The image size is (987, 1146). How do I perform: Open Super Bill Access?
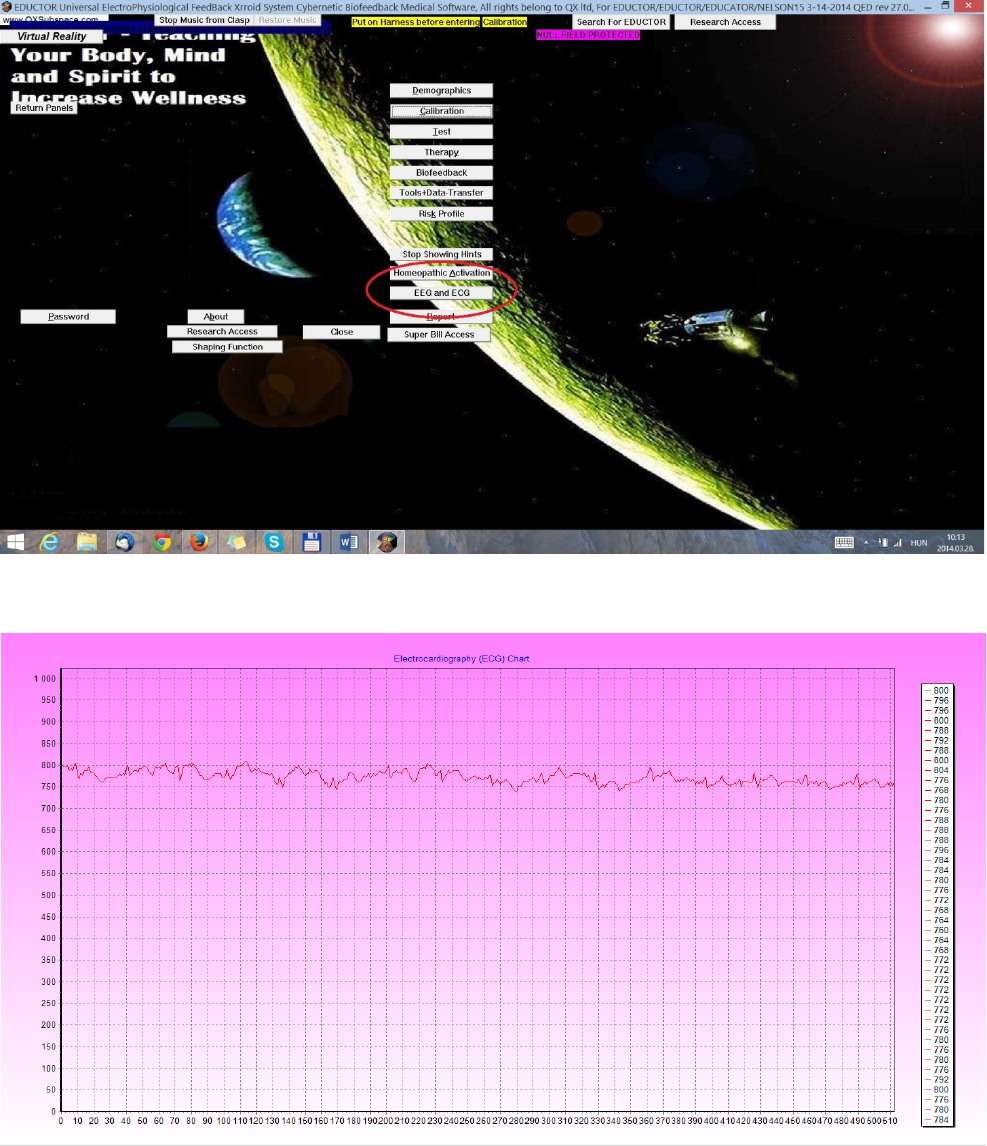click(439, 335)
